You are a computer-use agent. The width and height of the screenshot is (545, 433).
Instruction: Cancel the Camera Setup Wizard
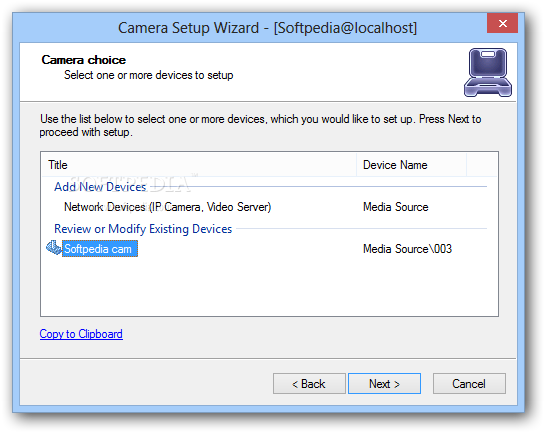469,384
